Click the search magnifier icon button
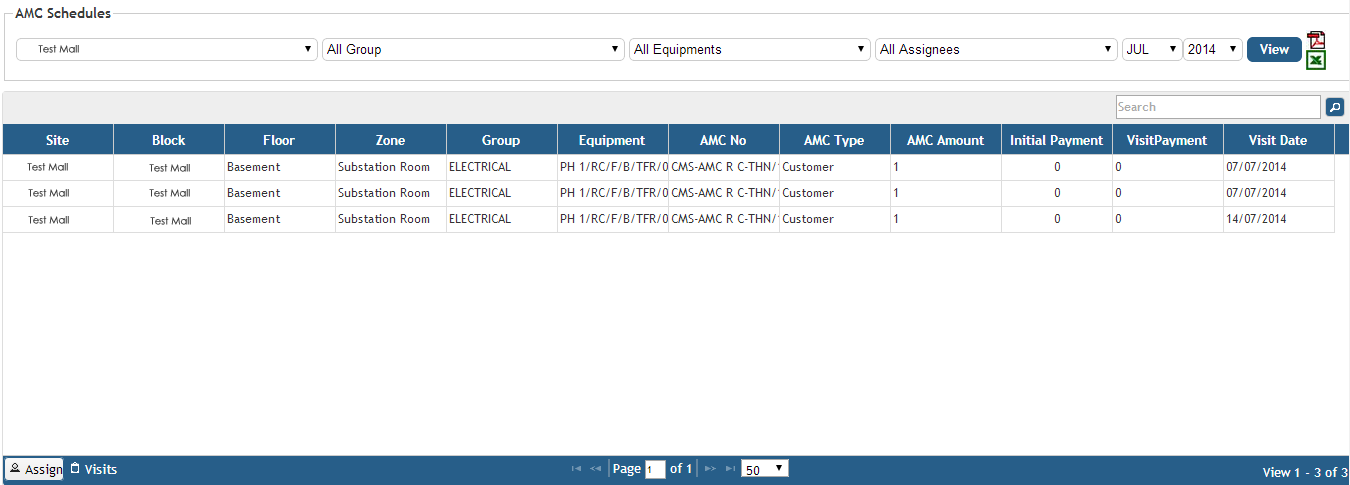Viewport: 1350px width, 485px height. pos(1334,107)
